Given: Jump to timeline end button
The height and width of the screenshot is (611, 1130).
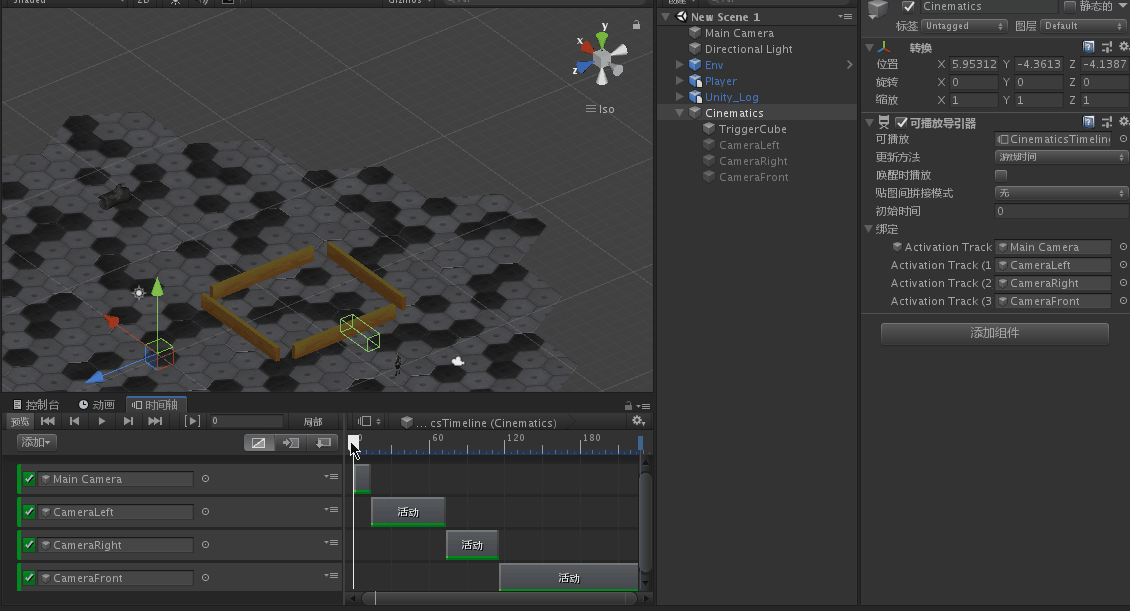Looking at the screenshot, I should point(155,422).
